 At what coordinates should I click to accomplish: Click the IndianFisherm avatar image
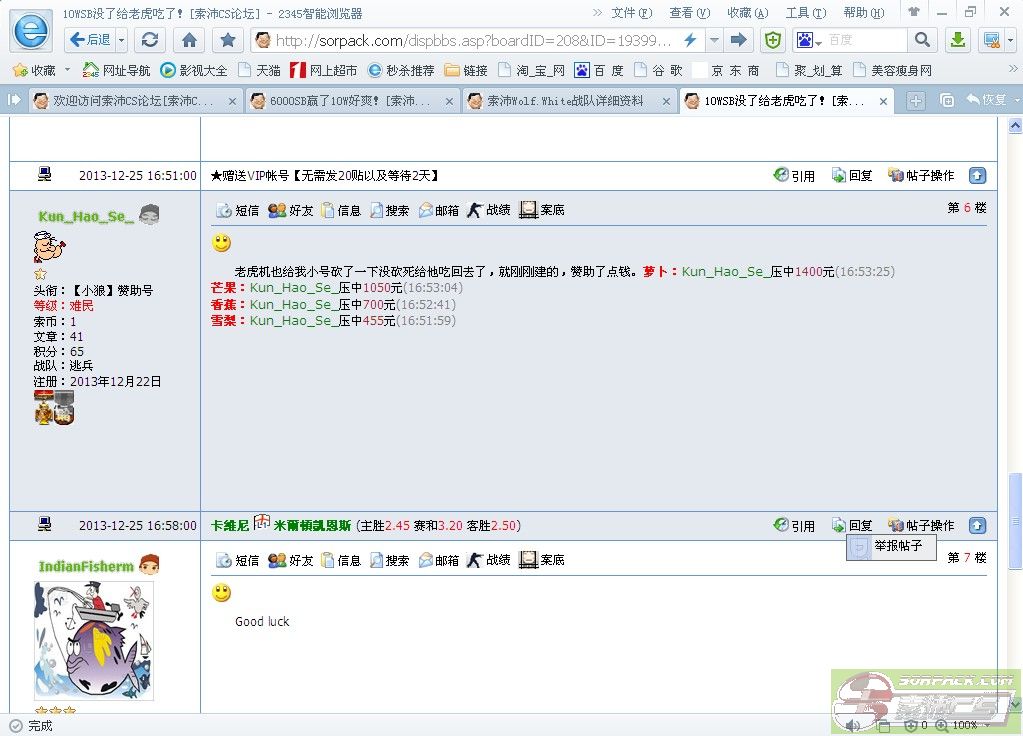(94, 640)
